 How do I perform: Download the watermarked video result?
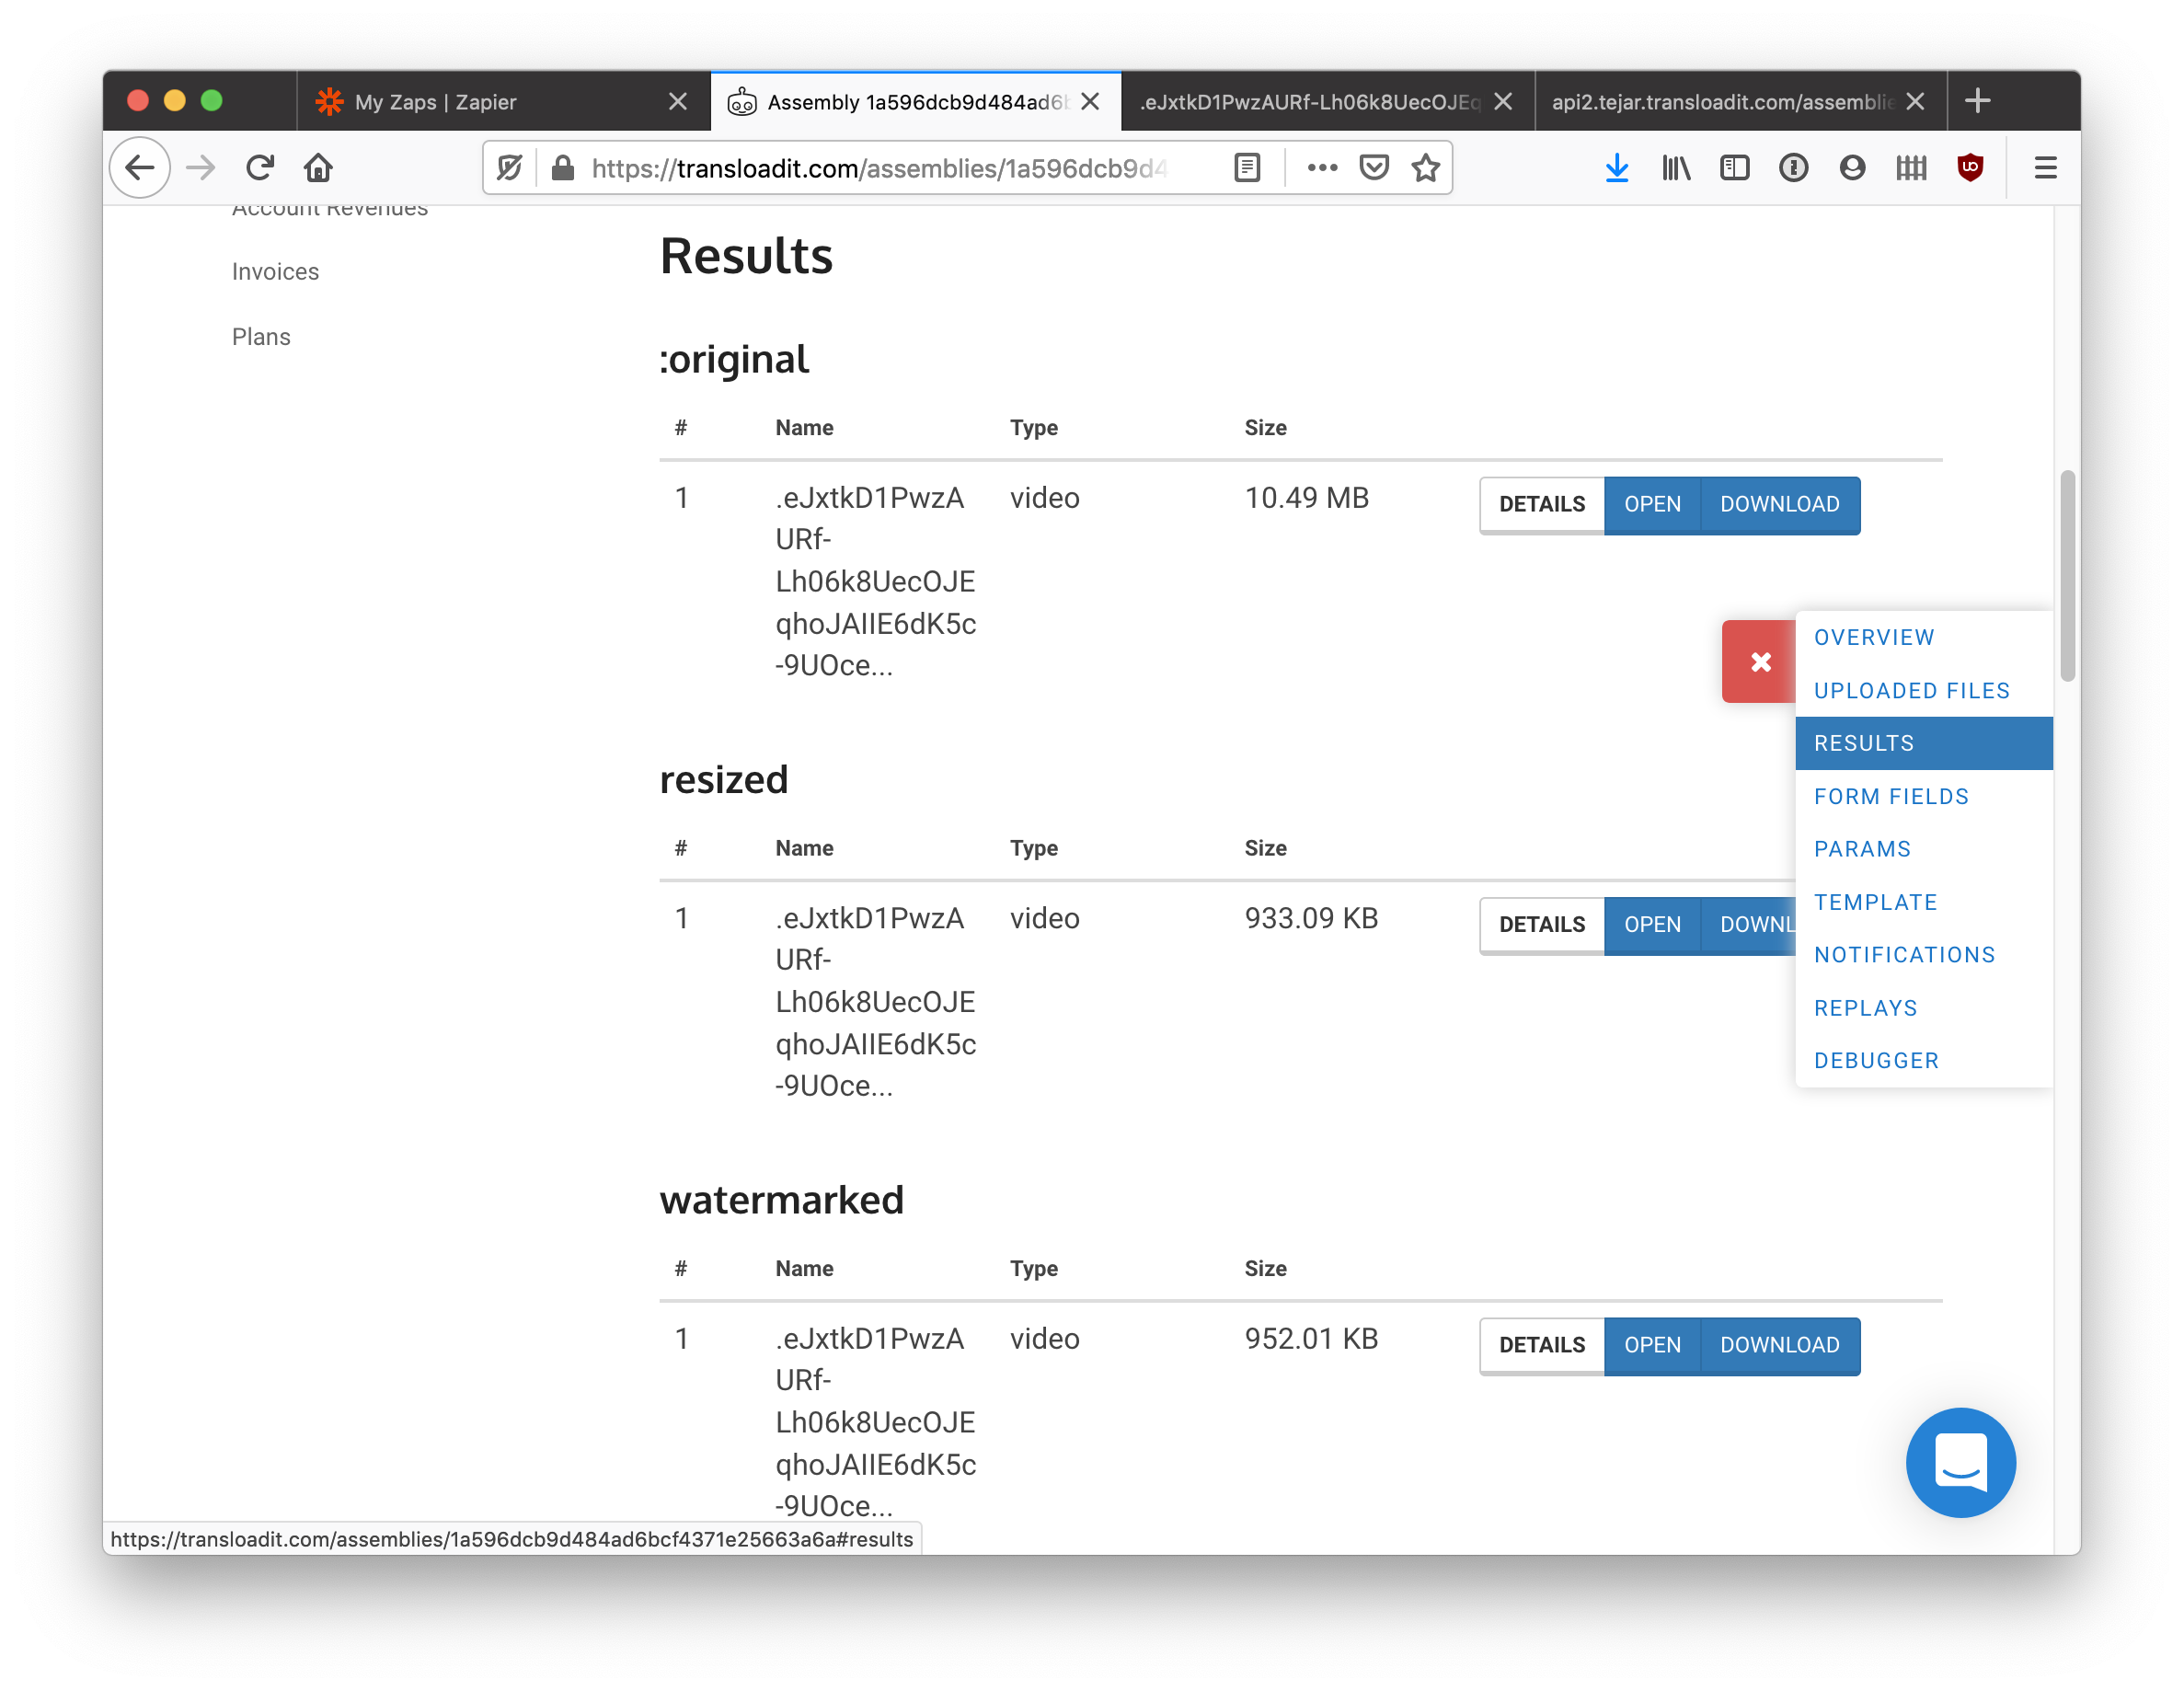(x=1779, y=1345)
